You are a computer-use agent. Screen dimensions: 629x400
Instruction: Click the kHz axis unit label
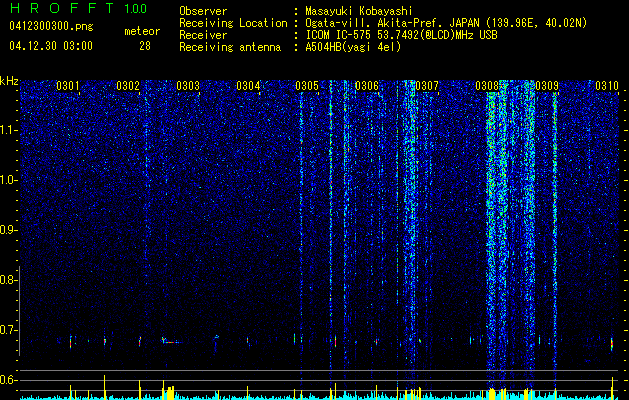(x=9, y=81)
